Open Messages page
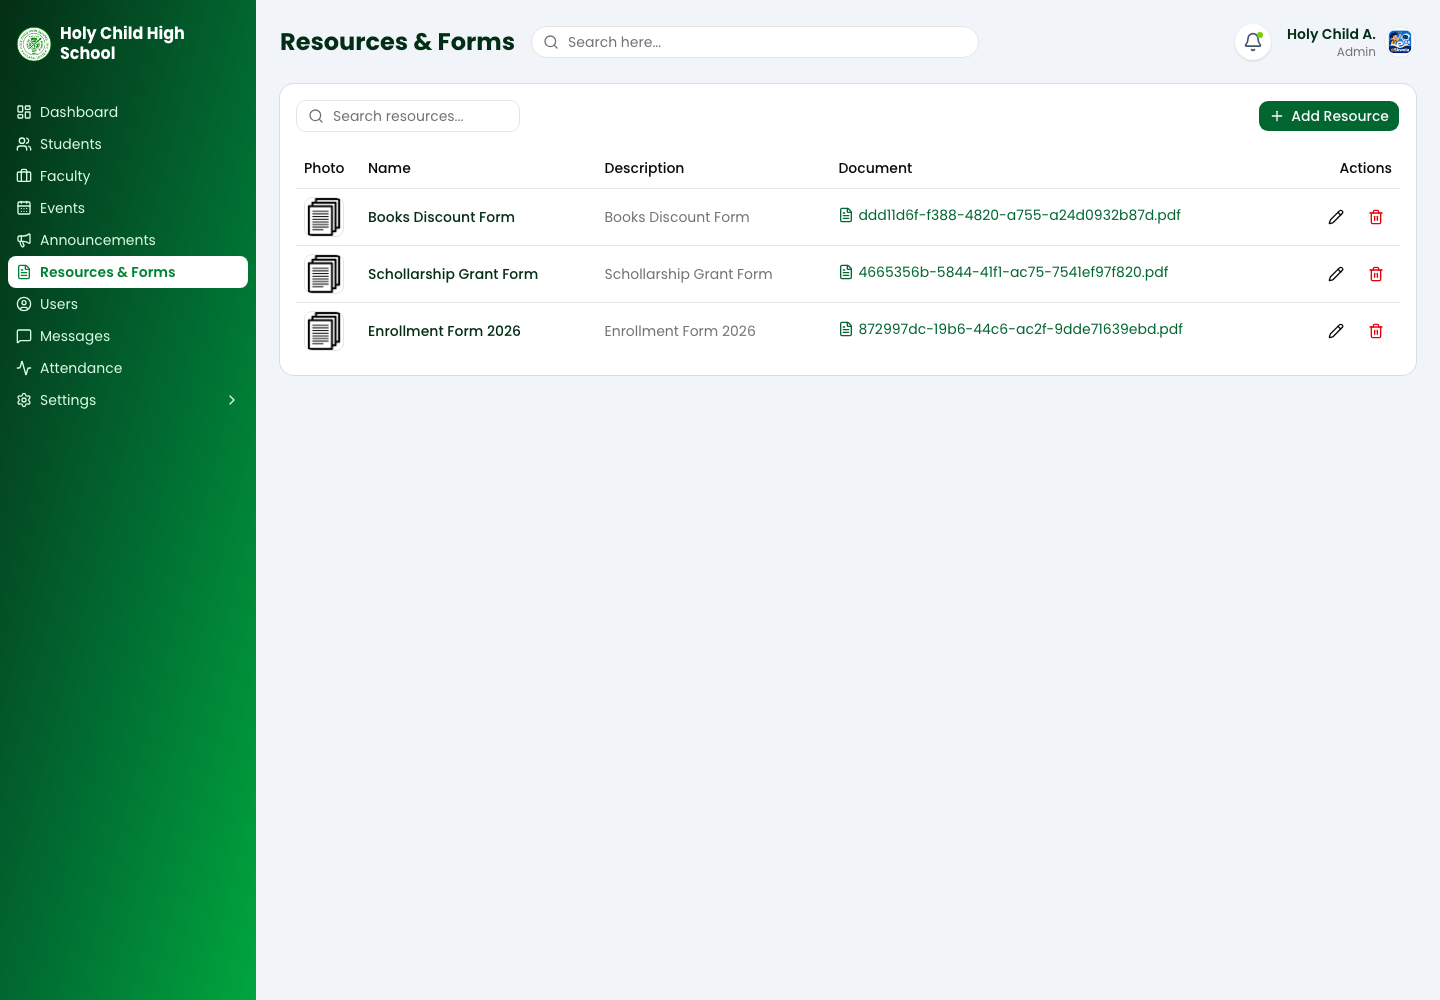The image size is (1440, 1000). tap(128, 336)
